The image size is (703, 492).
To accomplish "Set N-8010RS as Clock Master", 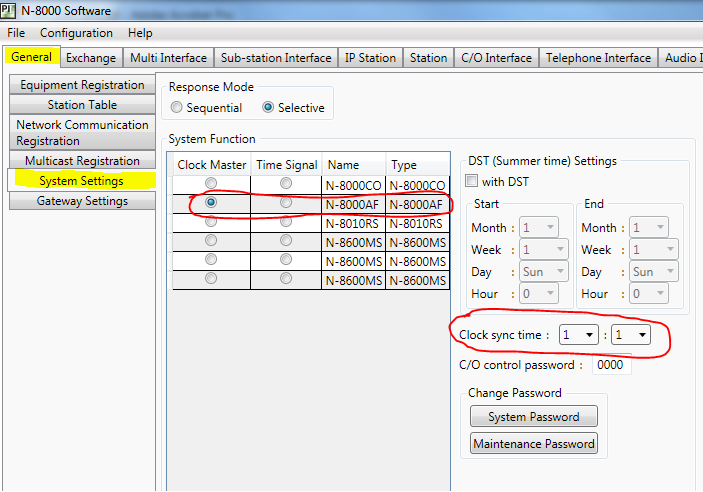I will tap(211, 222).
